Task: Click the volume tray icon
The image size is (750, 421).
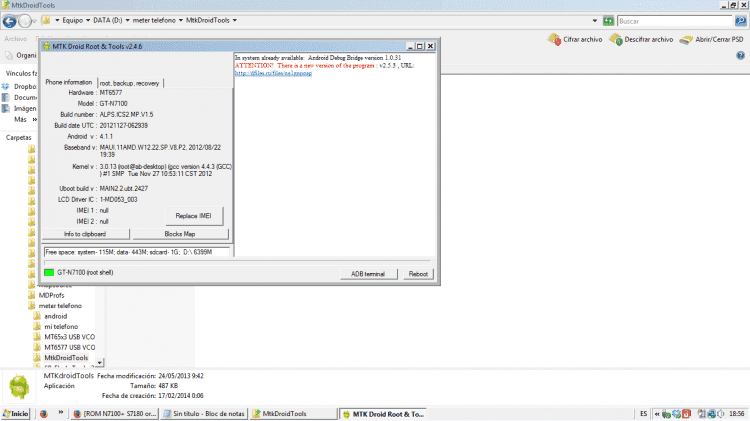Action: [721, 414]
